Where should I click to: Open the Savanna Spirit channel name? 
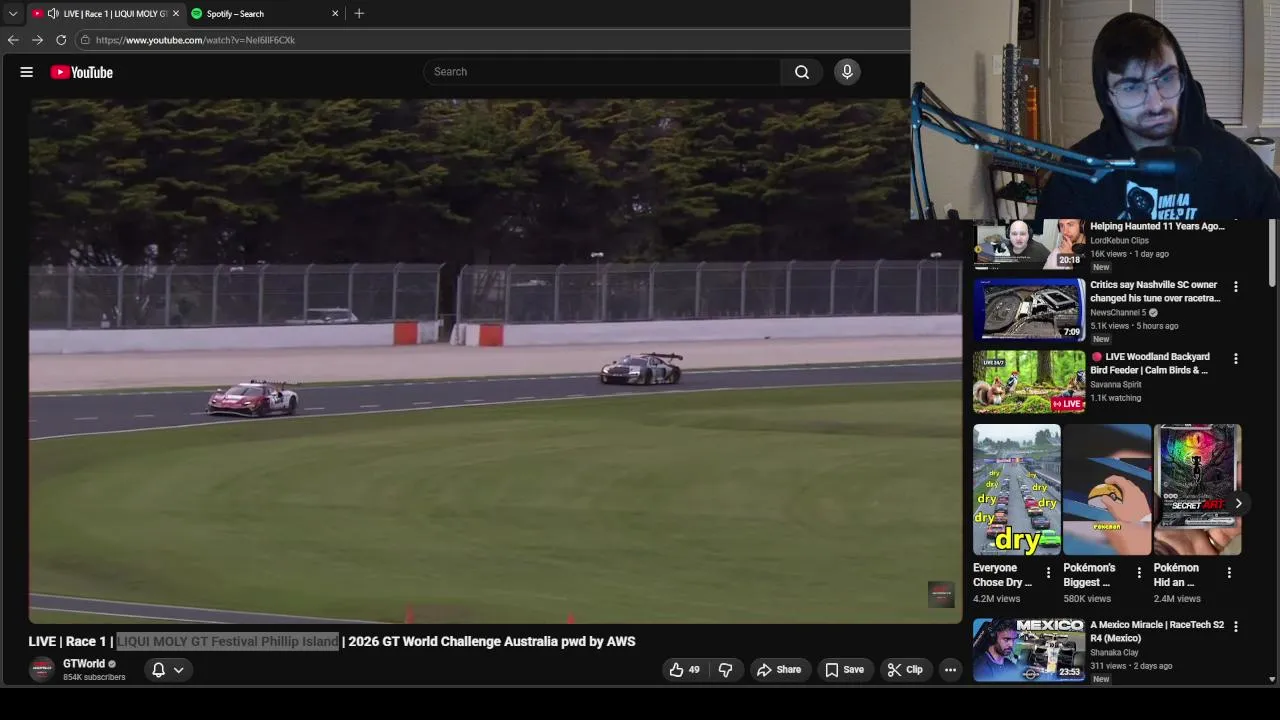coord(1116,384)
